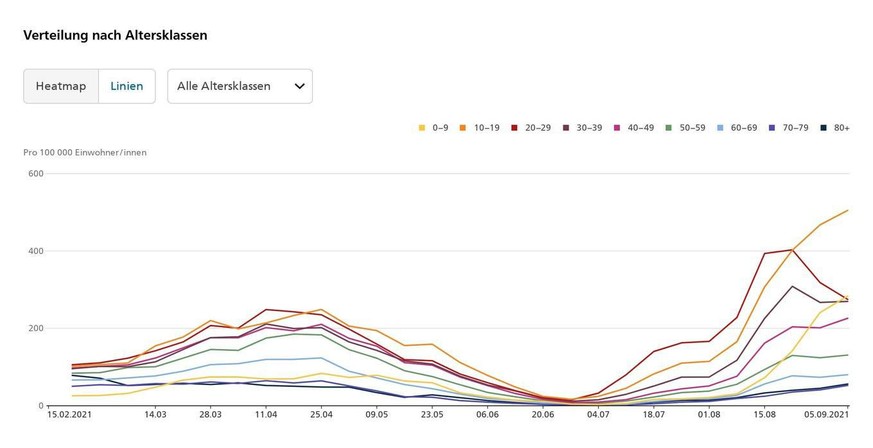Click the 05.09.2021 x-axis date label
Screen dimensions: 873x448
826,413
